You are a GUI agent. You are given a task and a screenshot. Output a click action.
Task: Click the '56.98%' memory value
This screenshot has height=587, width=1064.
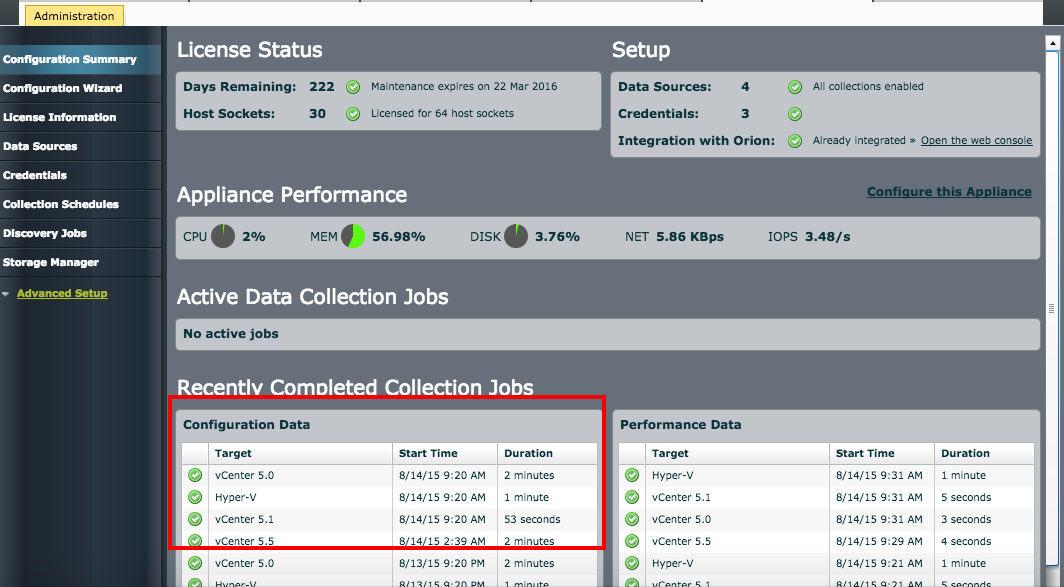pyautogui.click(x=398, y=237)
